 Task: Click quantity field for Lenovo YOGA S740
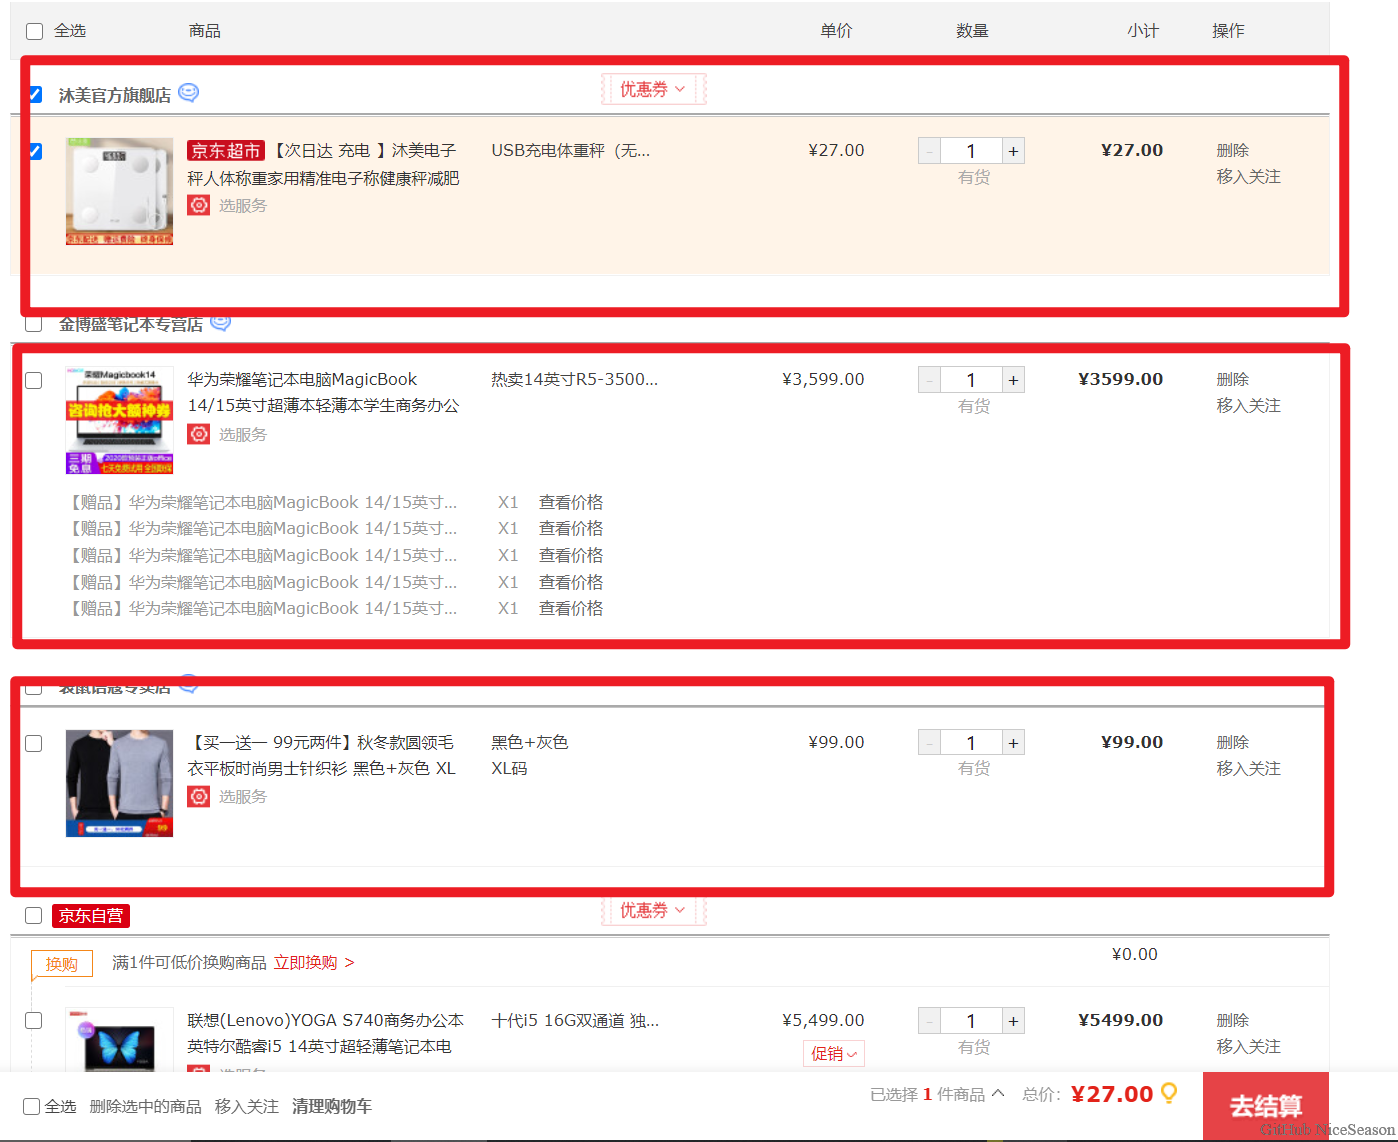(x=971, y=1021)
